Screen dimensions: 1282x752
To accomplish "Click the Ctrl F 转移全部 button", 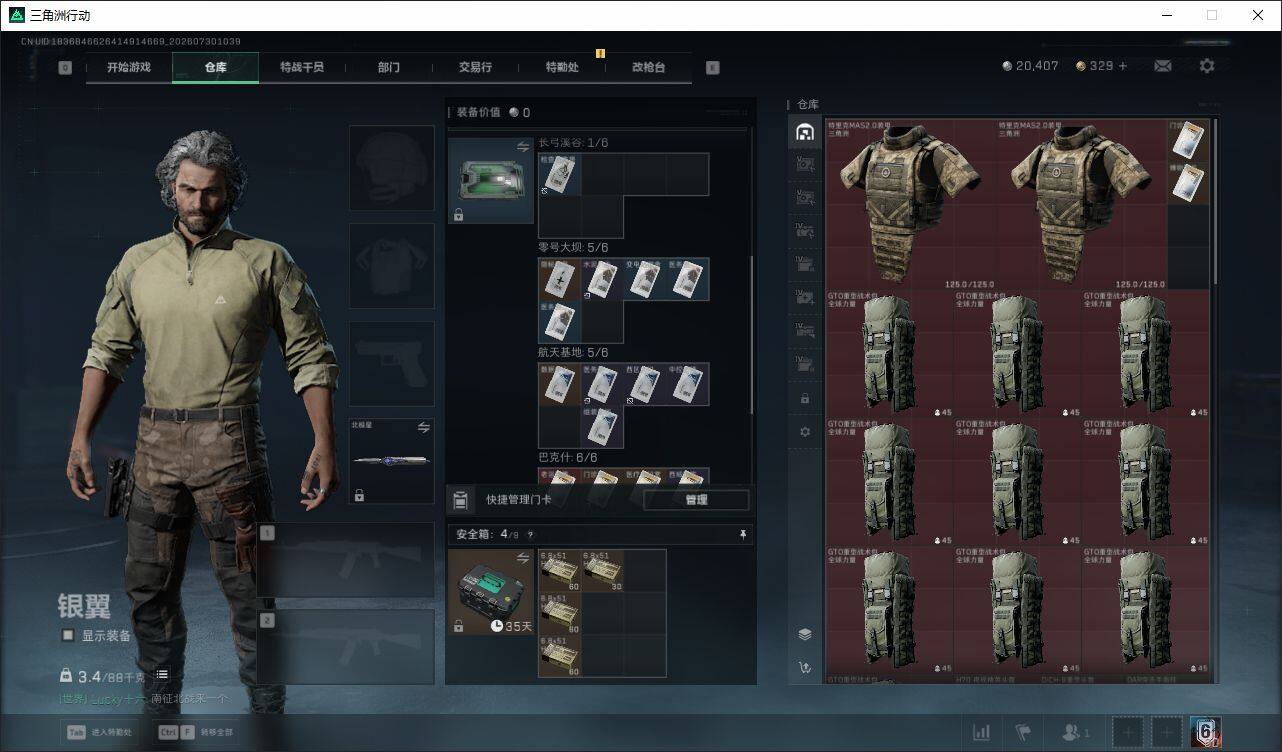I will [x=195, y=732].
